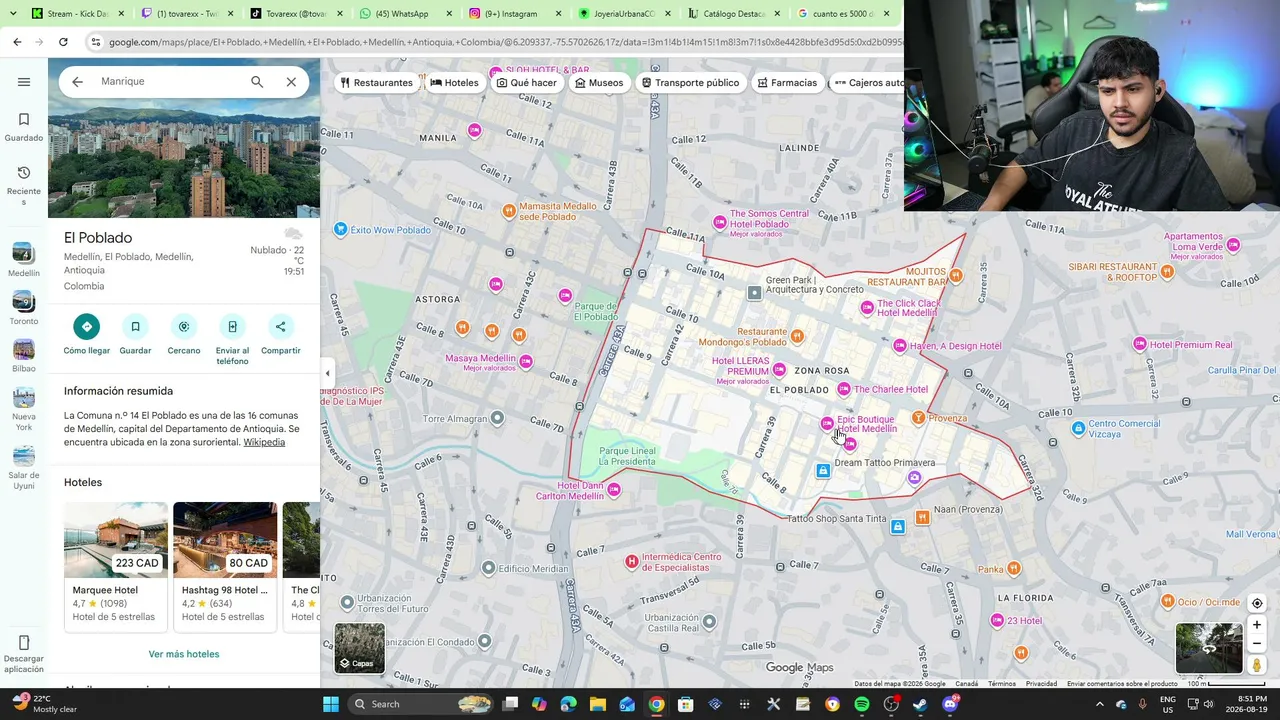Viewport: 1280px width, 720px height.
Task: Open the Windows Start menu
Action: click(x=331, y=704)
